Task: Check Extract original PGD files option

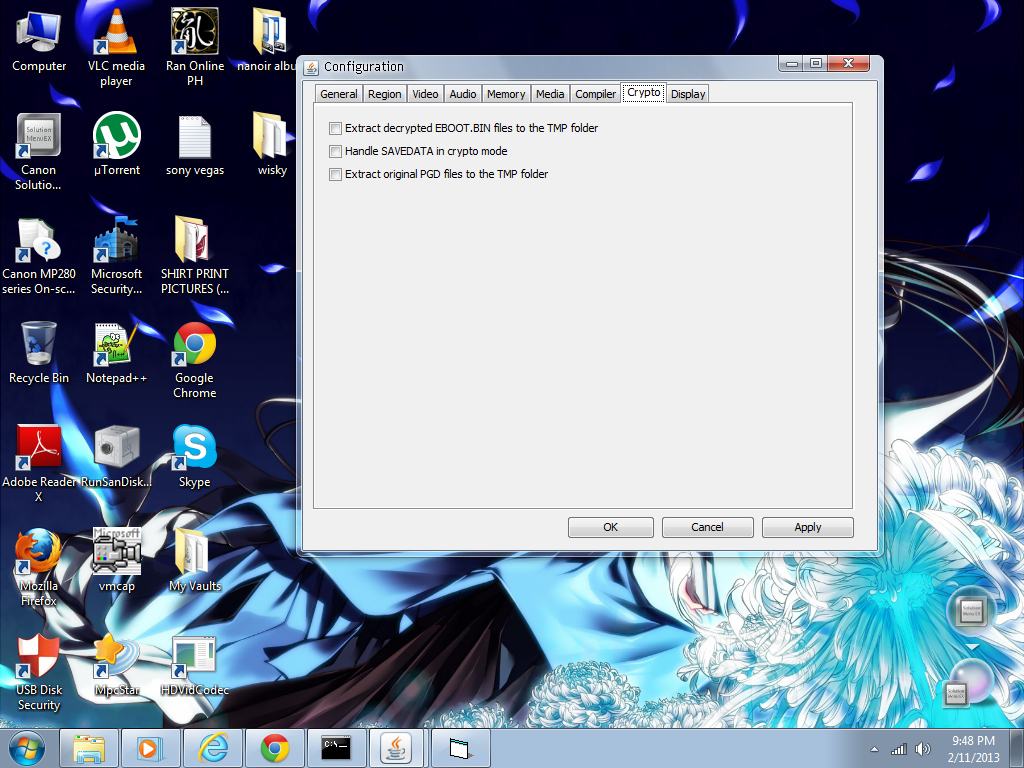Action: [x=335, y=174]
